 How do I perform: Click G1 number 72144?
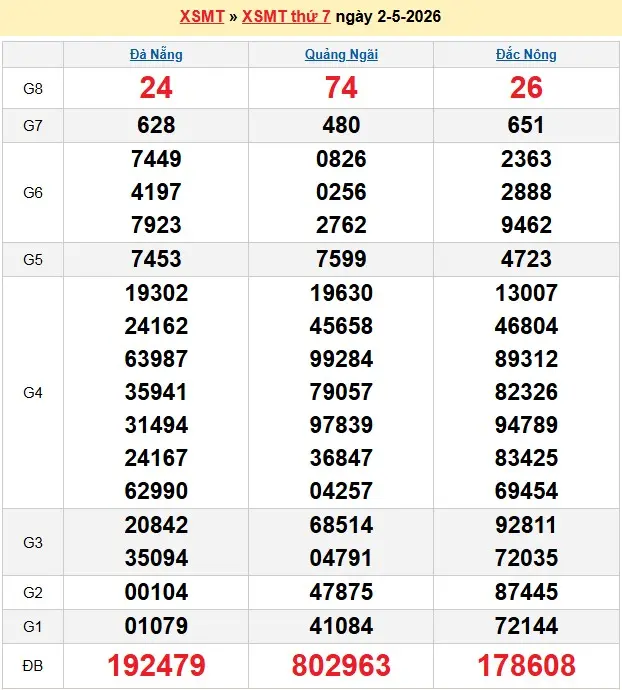pyautogui.click(x=526, y=626)
